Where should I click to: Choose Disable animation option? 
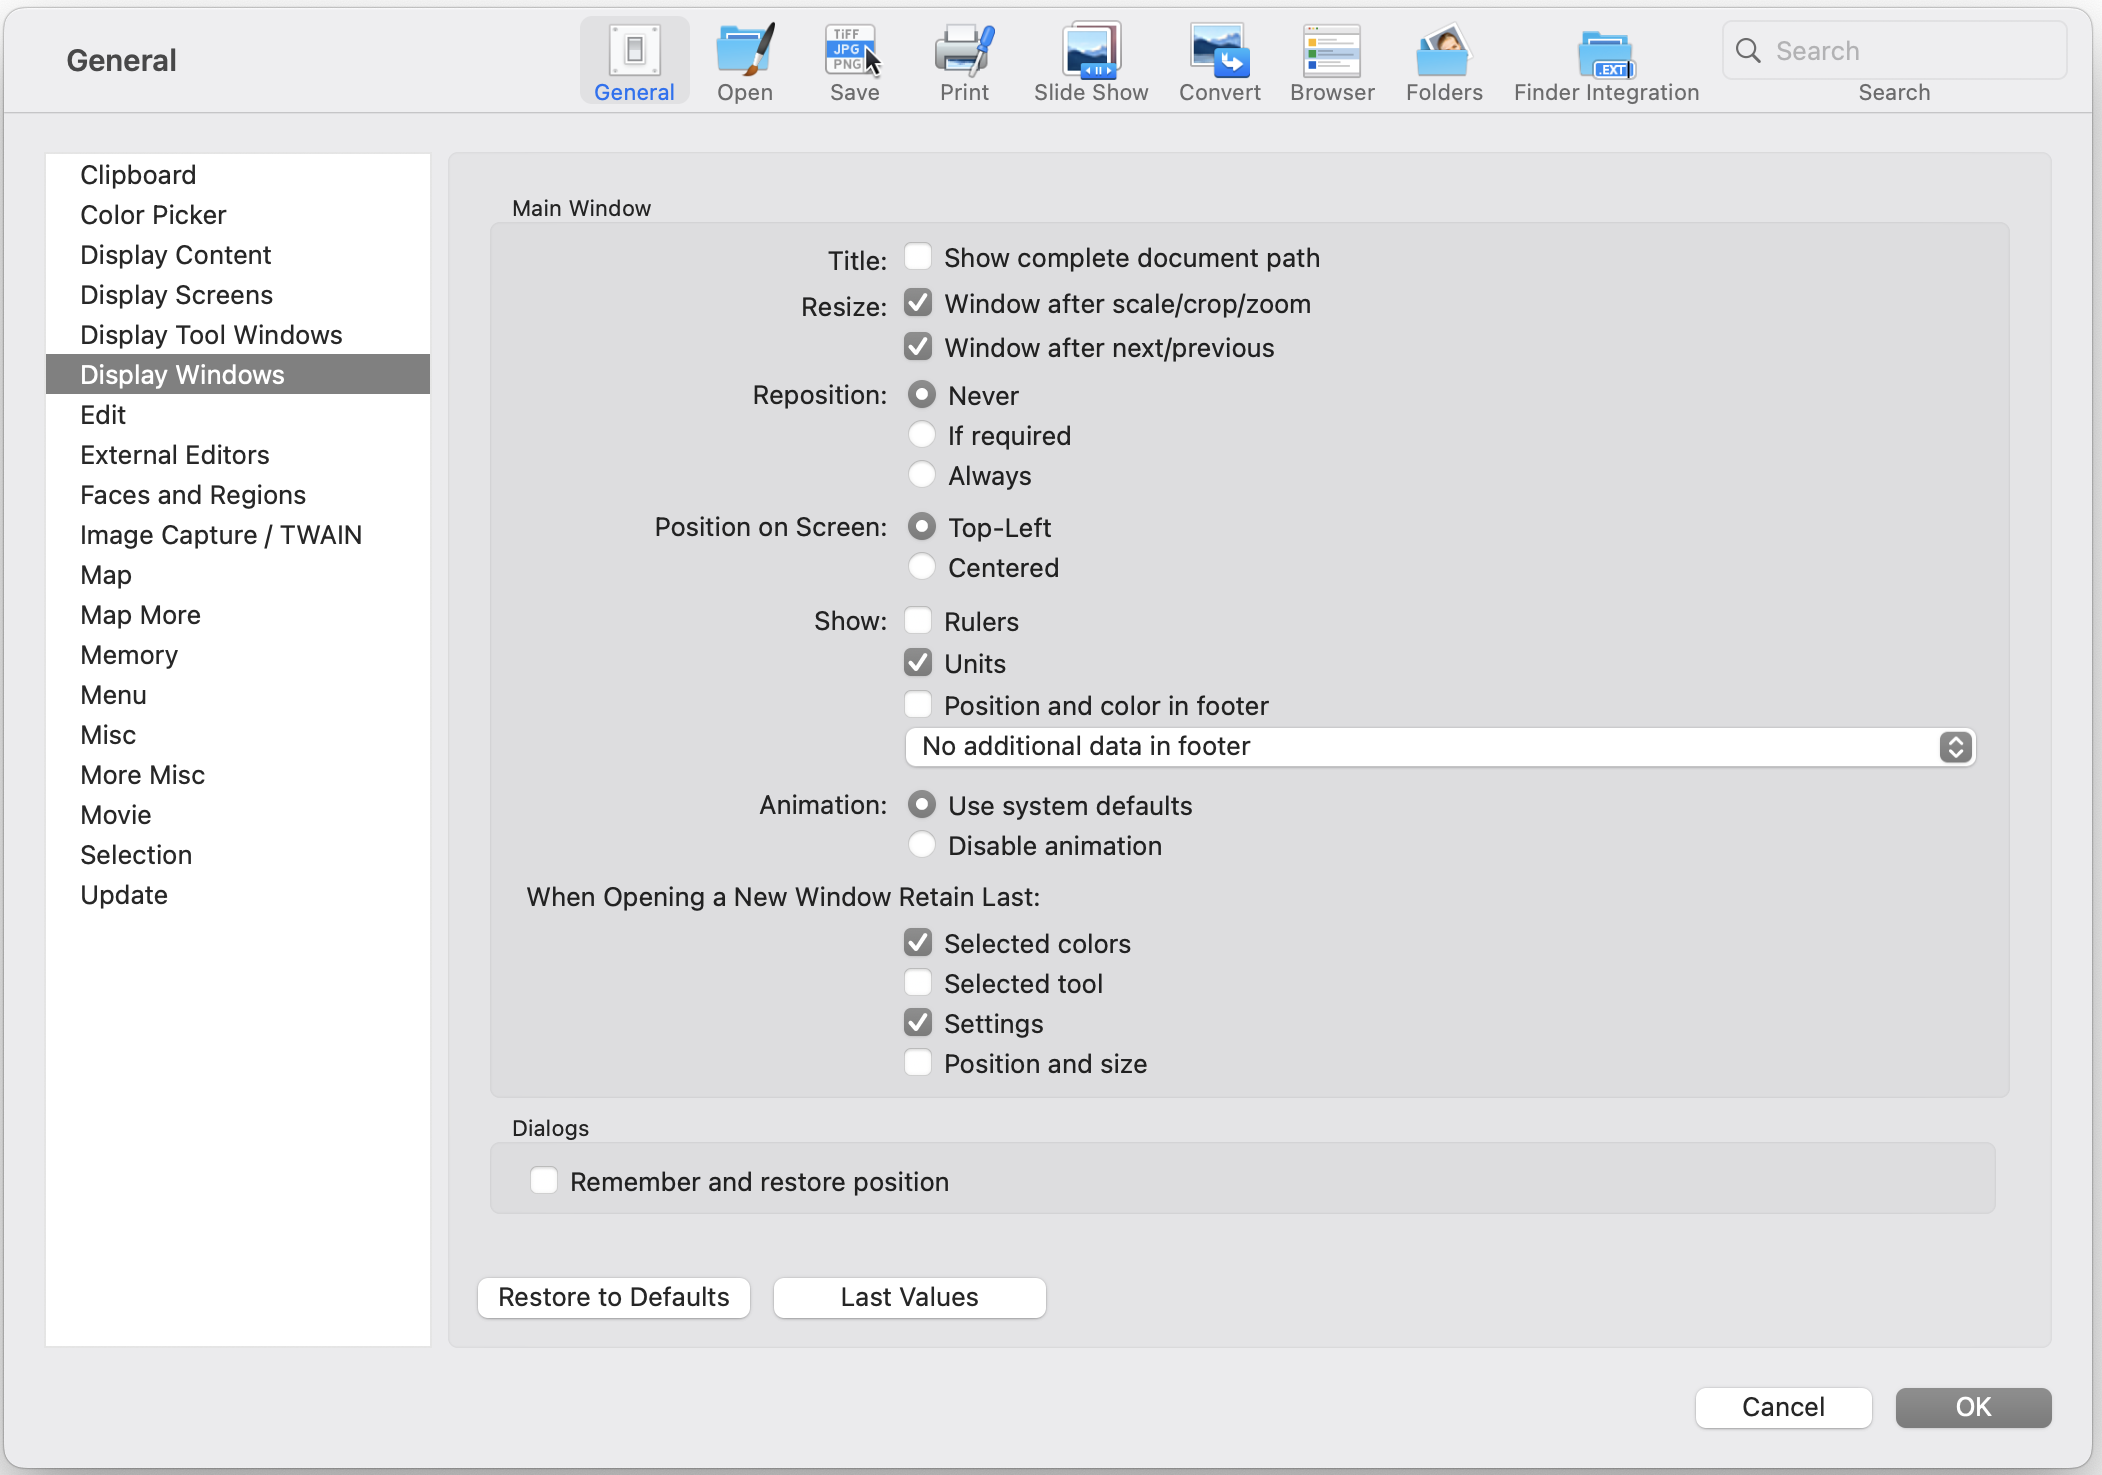(922, 845)
